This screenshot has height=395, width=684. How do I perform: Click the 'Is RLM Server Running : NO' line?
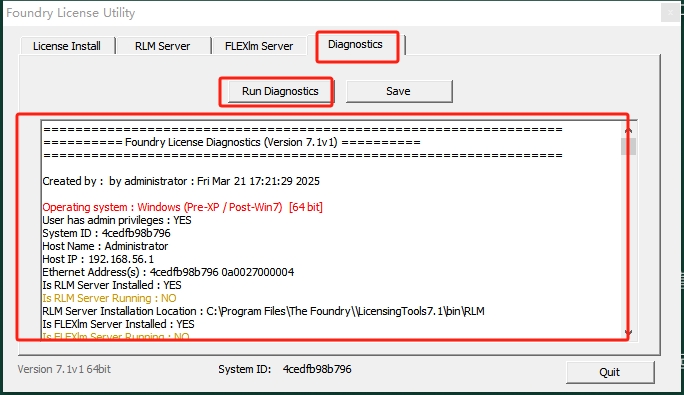pyautogui.click(x=109, y=298)
